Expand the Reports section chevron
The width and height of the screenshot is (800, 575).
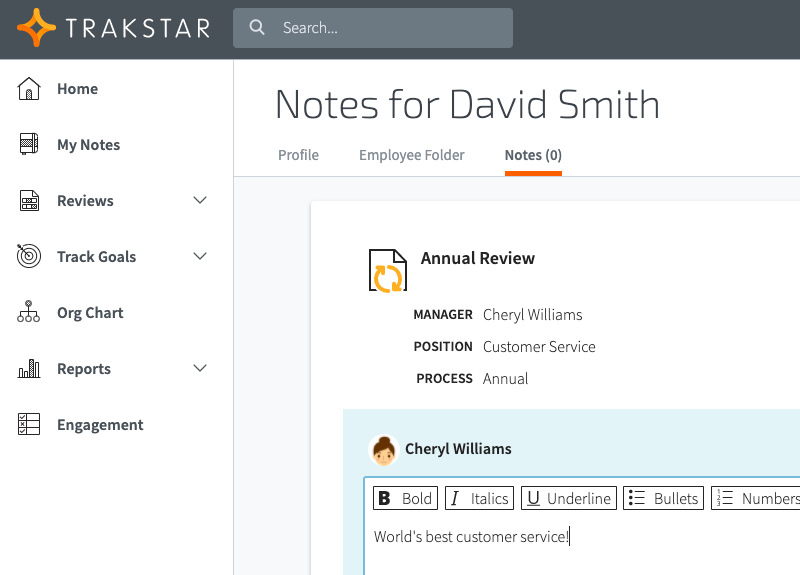click(200, 368)
